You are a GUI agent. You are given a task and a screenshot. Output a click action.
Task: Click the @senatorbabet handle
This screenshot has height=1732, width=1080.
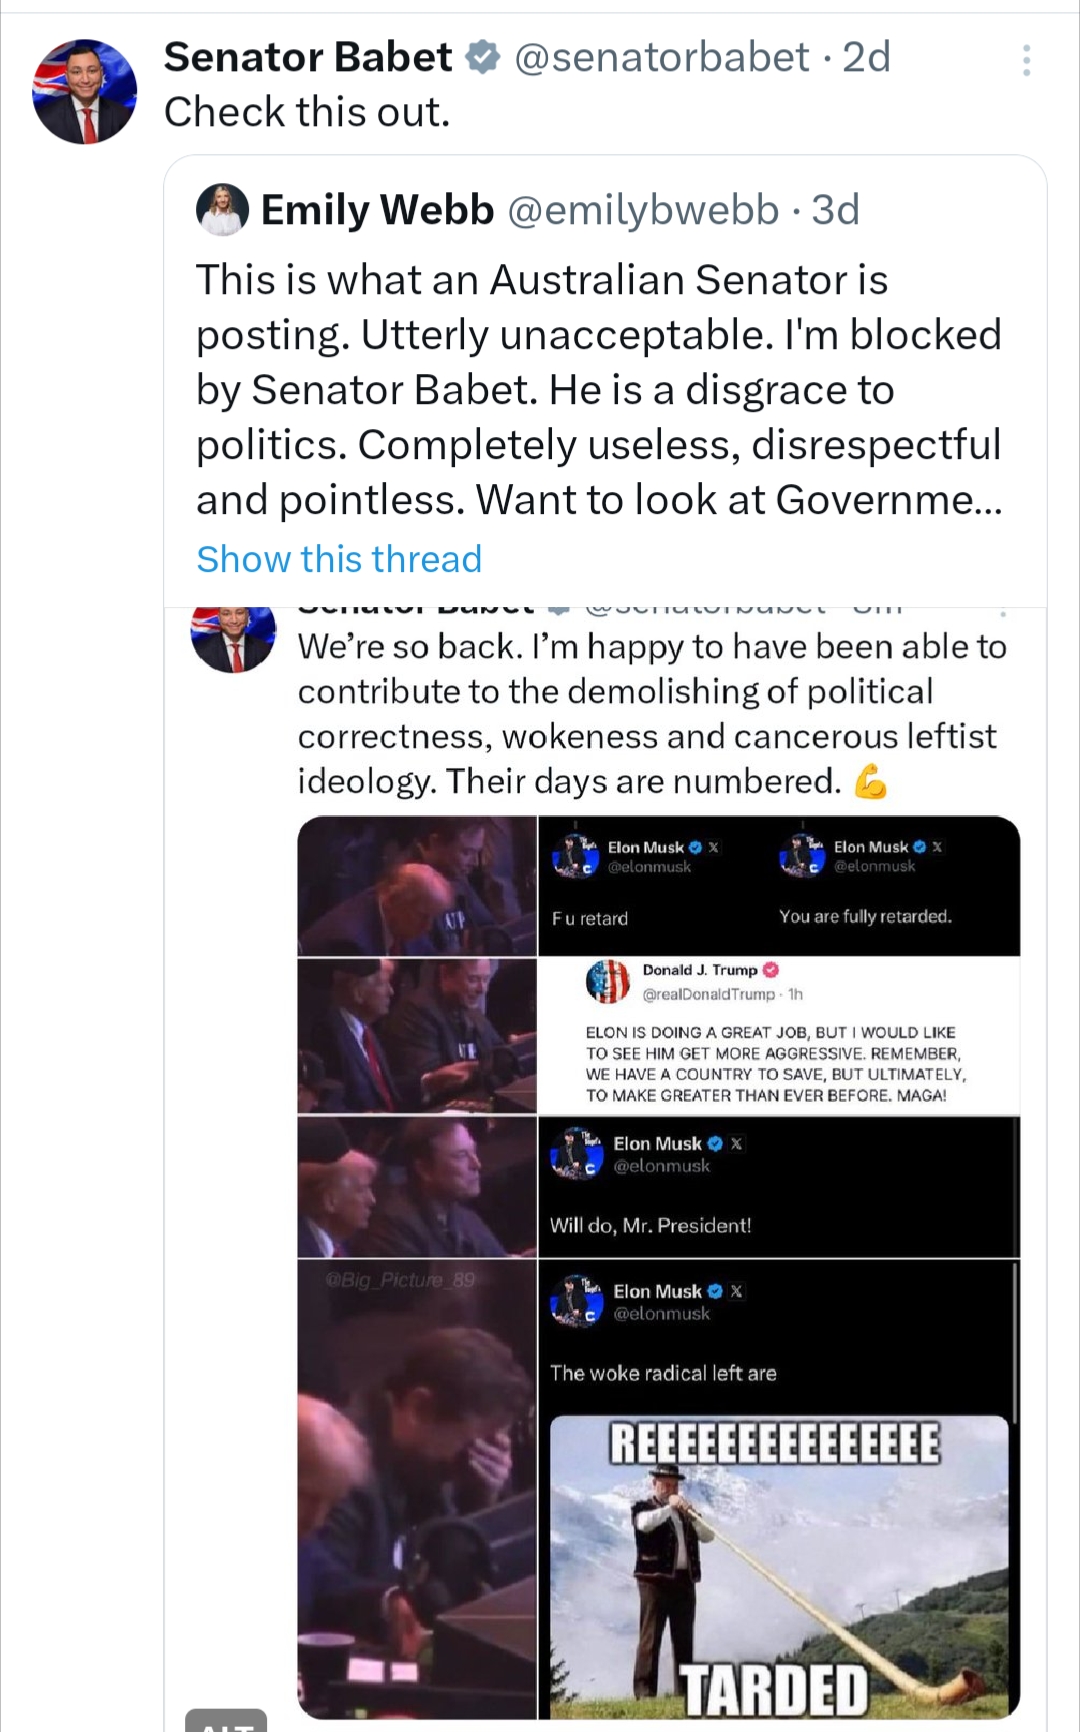661,58
